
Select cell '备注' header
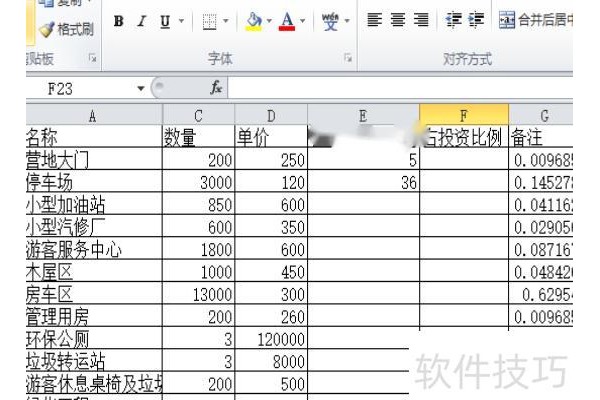tap(541, 137)
